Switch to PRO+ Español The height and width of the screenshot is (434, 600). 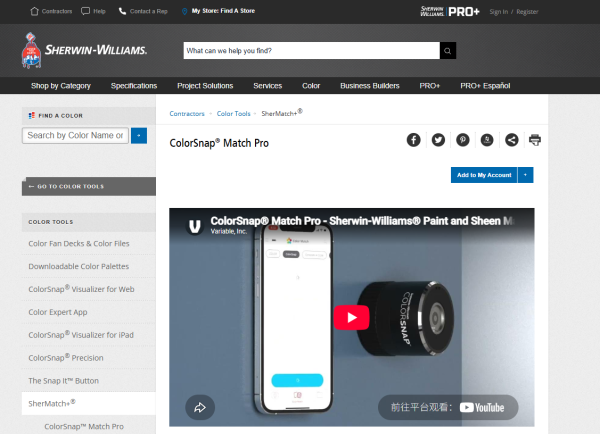485,86
